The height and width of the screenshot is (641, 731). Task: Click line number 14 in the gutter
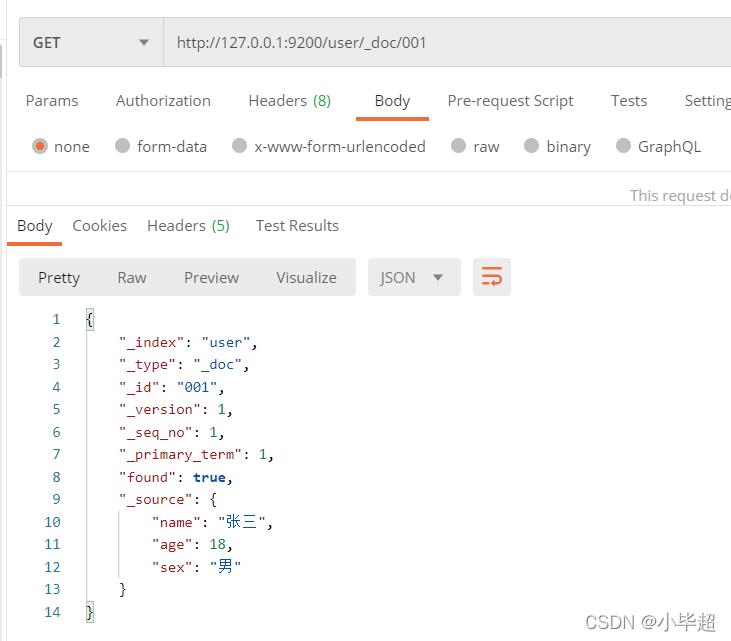(x=52, y=612)
